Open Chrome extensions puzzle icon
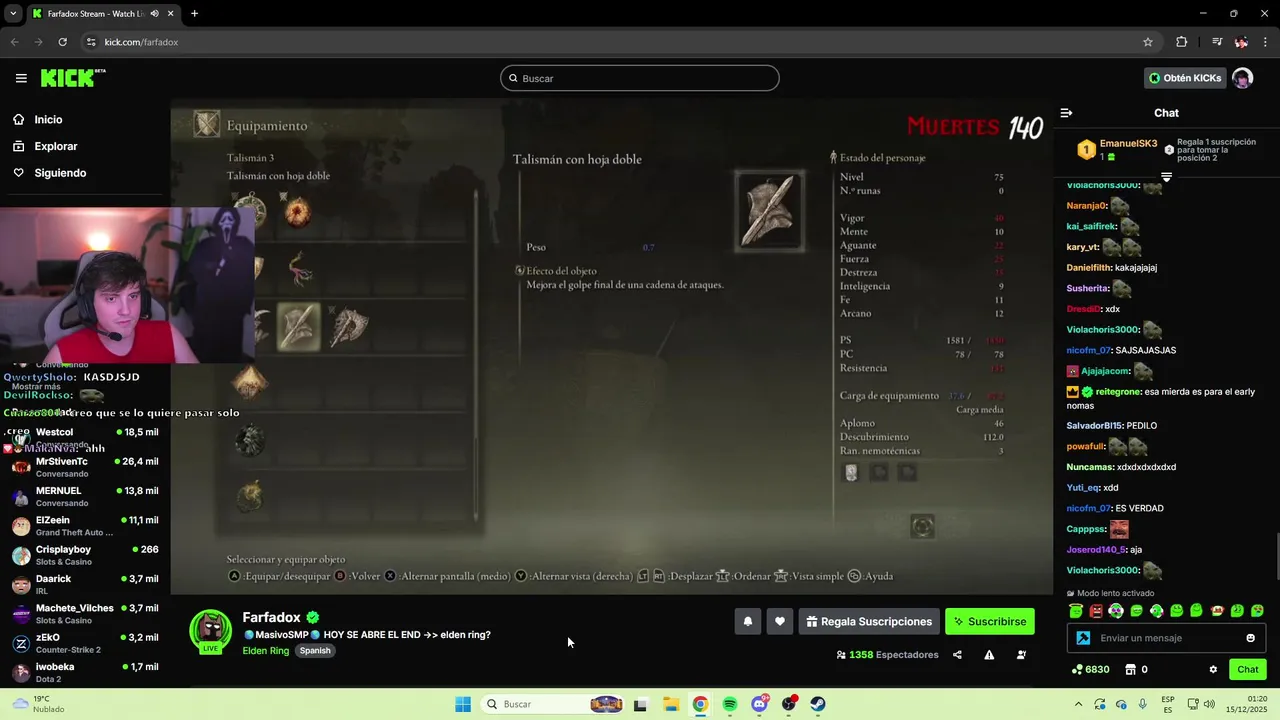The image size is (1280, 720). pos(1182,42)
